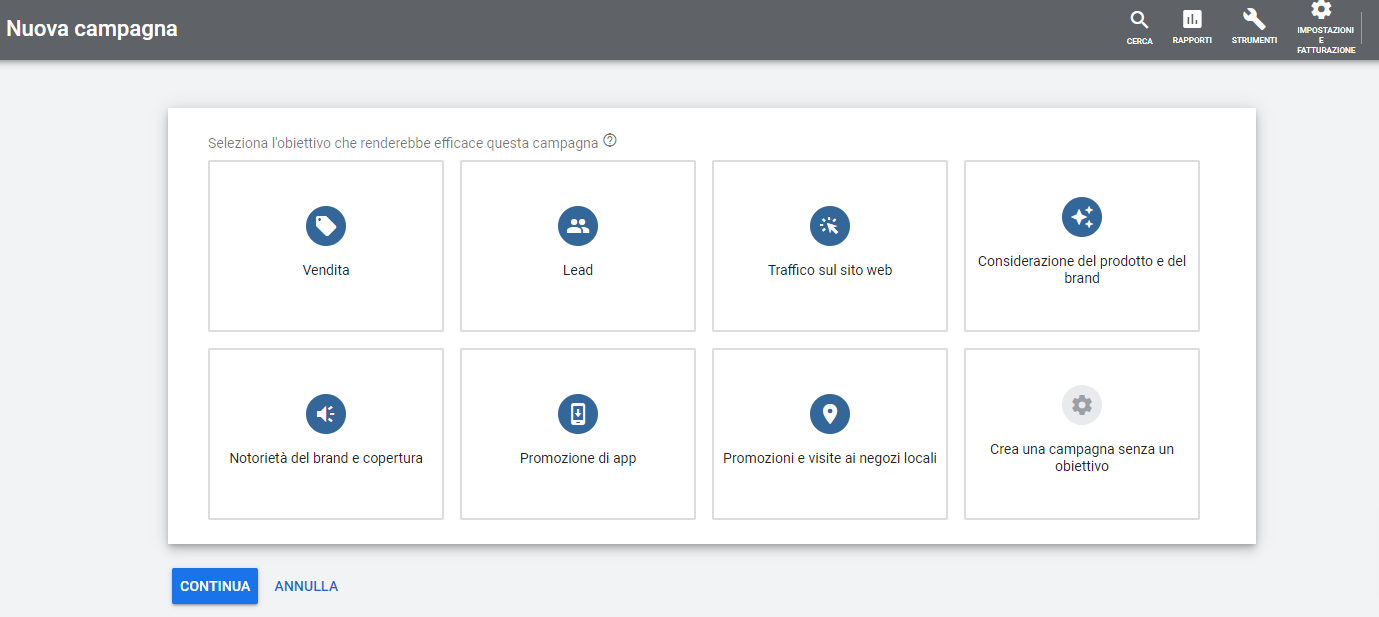Click the ANNULLA cancel link
Image resolution: width=1379 pixels, height=617 pixels.
point(306,586)
